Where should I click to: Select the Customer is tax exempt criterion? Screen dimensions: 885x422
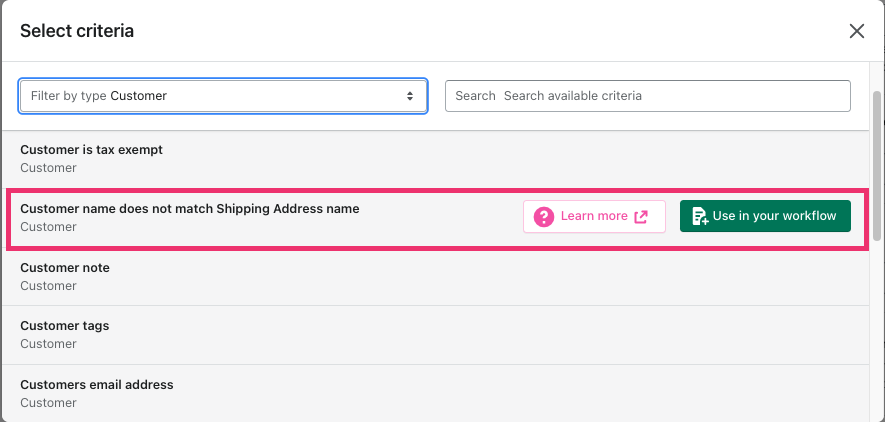435,159
